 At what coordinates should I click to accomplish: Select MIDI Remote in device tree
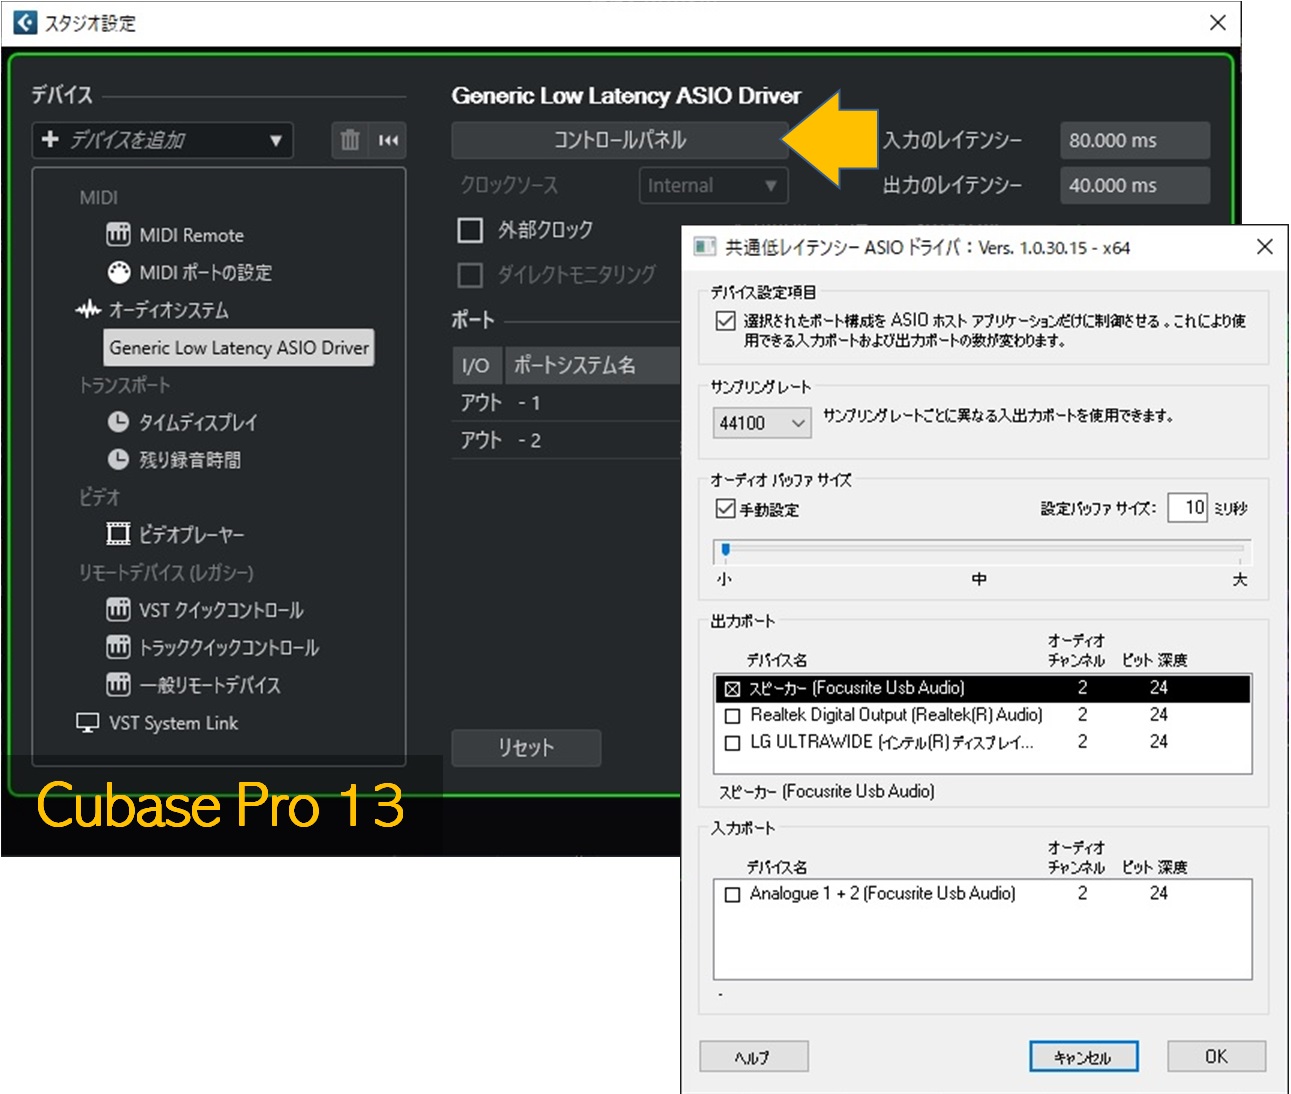pyautogui.click(x=191, y=235)
